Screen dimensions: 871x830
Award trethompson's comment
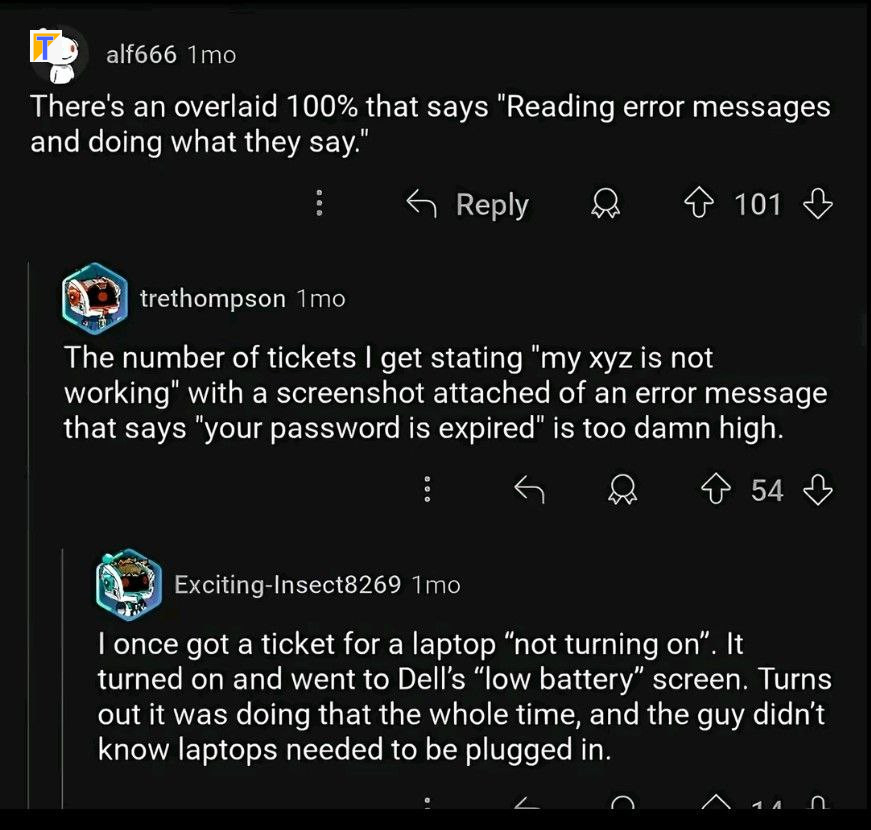(x=622, y=490)
